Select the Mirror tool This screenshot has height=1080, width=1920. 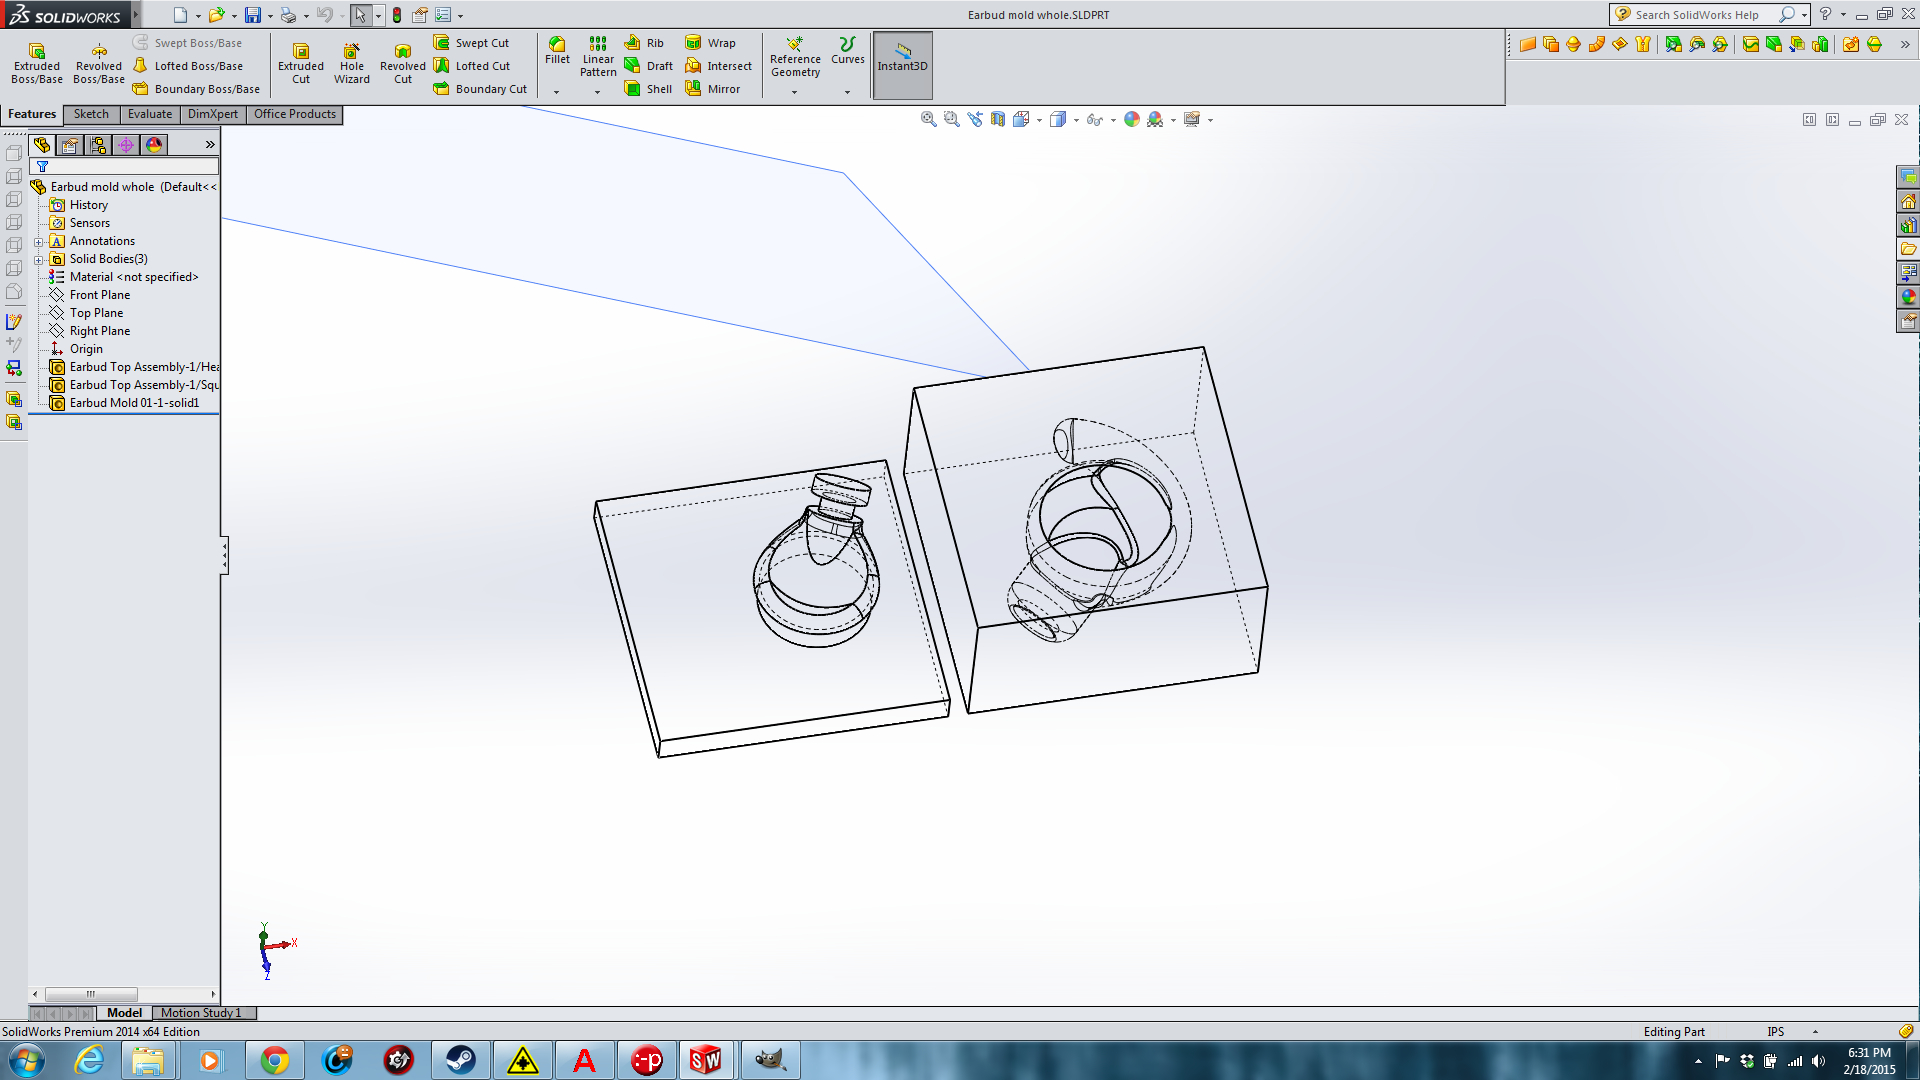pyautogui.click(x=713, y=89)
